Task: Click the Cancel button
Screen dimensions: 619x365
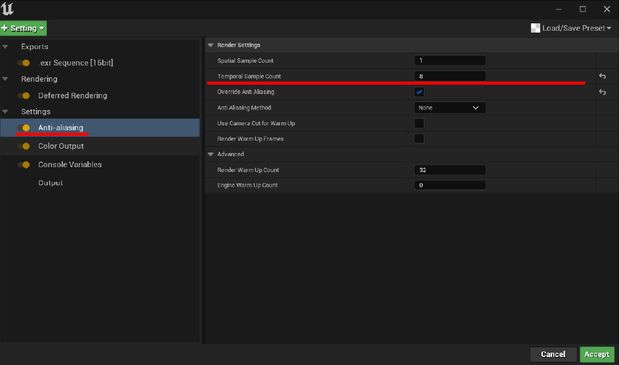Action: 553,354
